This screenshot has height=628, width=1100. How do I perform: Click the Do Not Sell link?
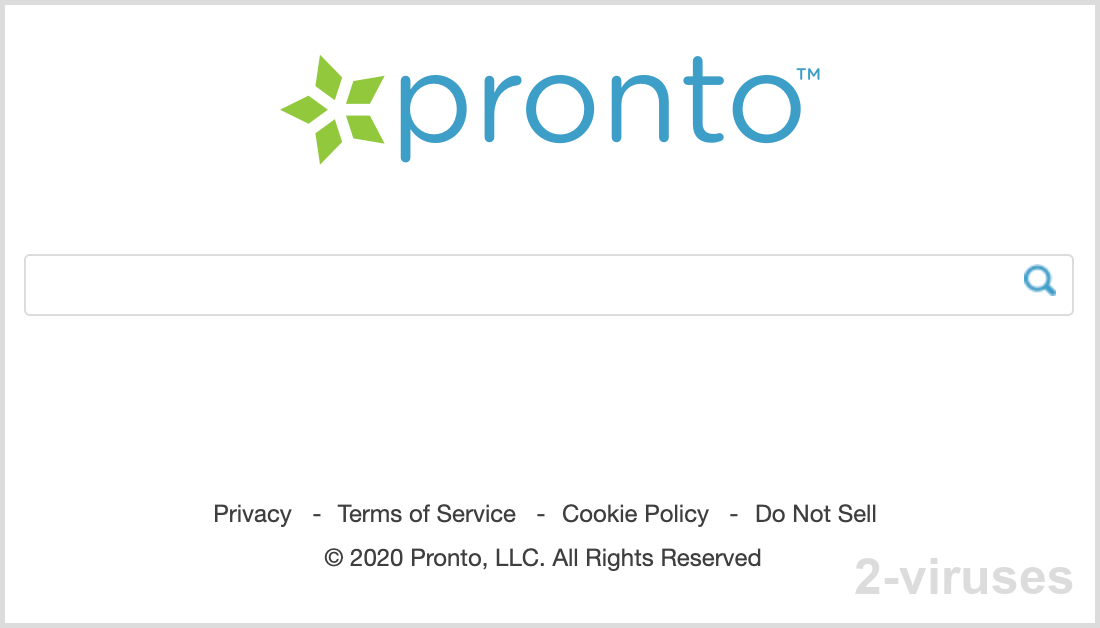[815, 514]
